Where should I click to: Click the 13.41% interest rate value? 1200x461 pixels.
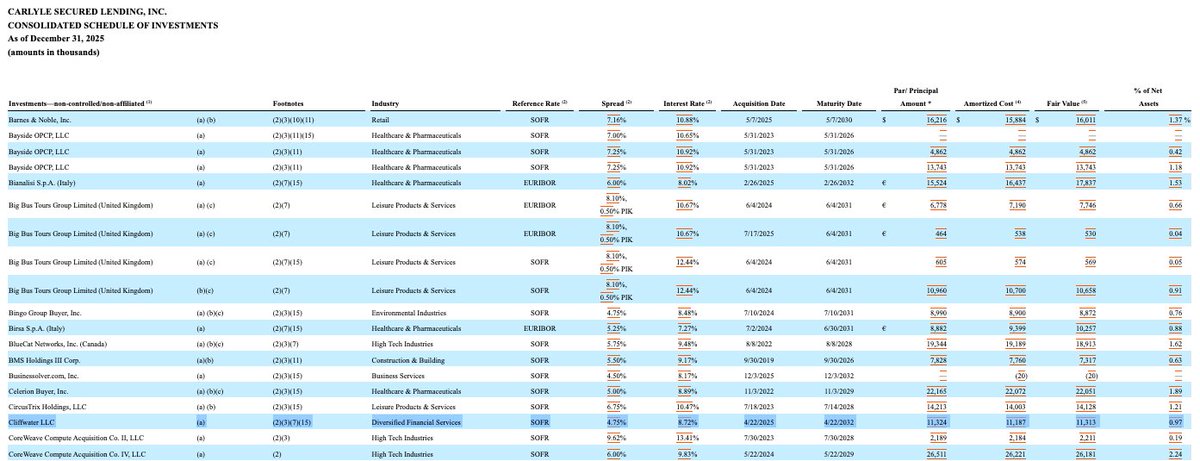(x=689, y=438)
